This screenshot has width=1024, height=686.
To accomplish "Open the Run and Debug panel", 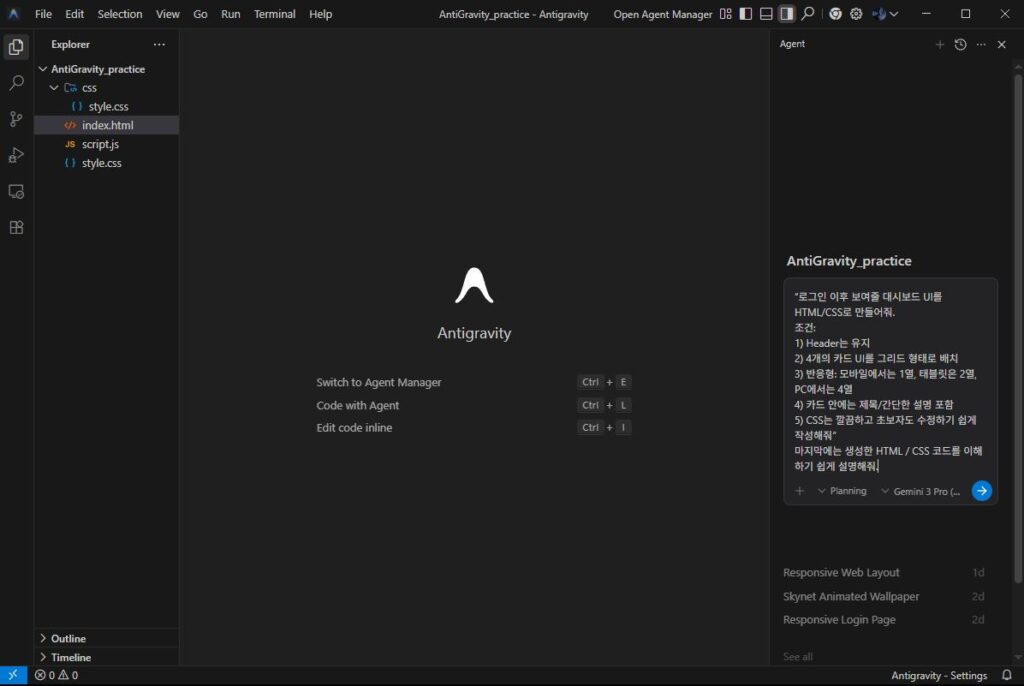I will [16, 155].
